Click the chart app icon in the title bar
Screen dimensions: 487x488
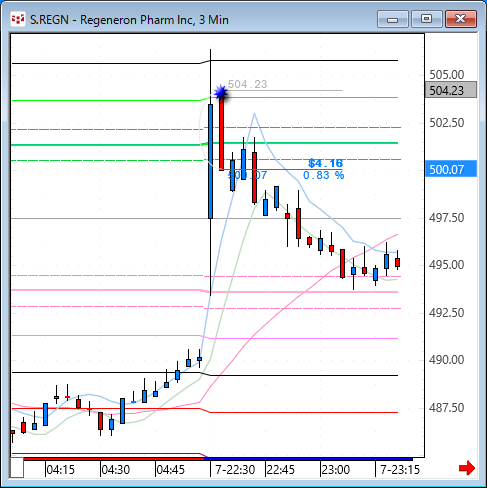click(x=18, y=19)
